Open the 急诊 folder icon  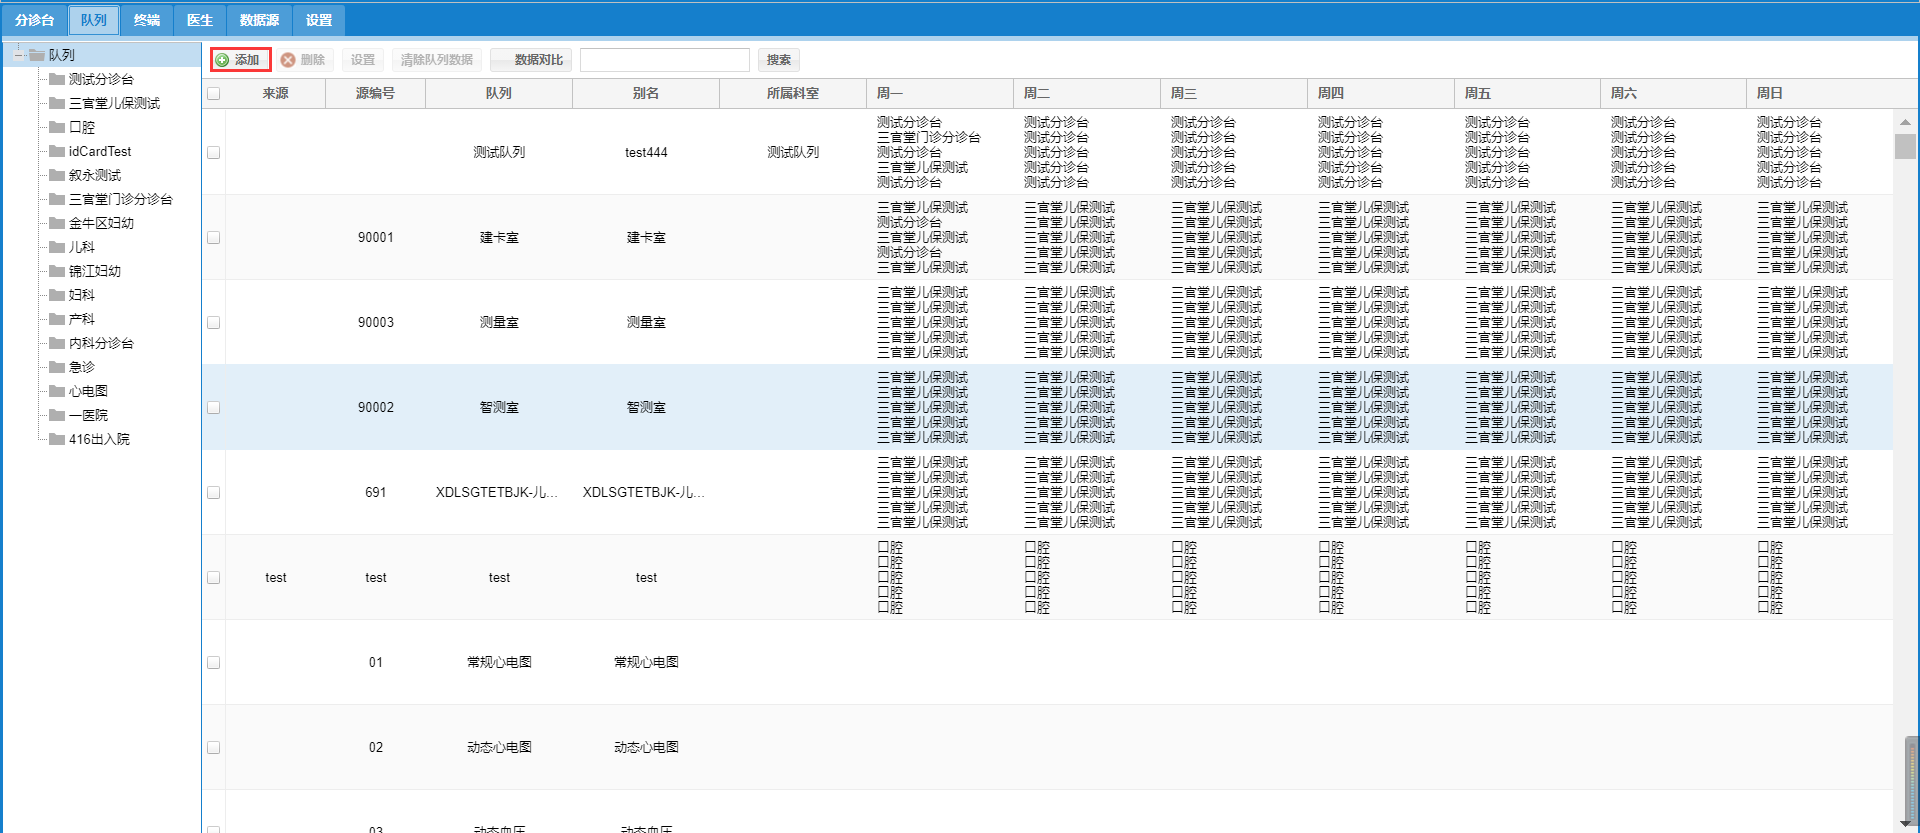pos(57,367)
